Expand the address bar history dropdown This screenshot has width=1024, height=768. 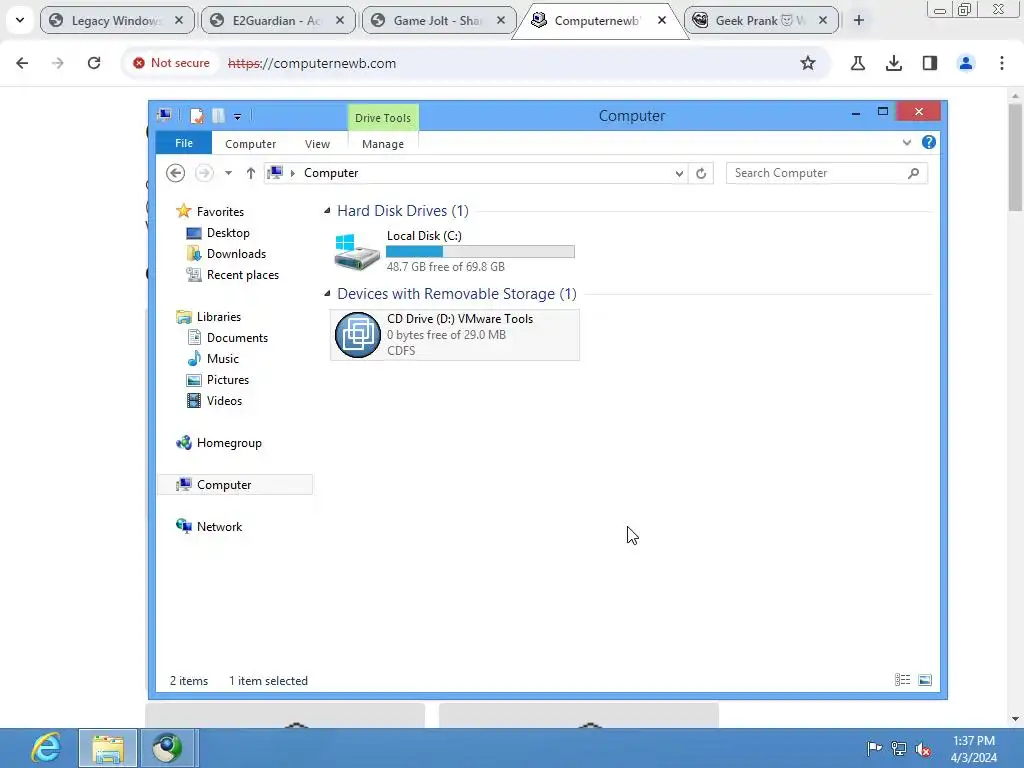679,173
